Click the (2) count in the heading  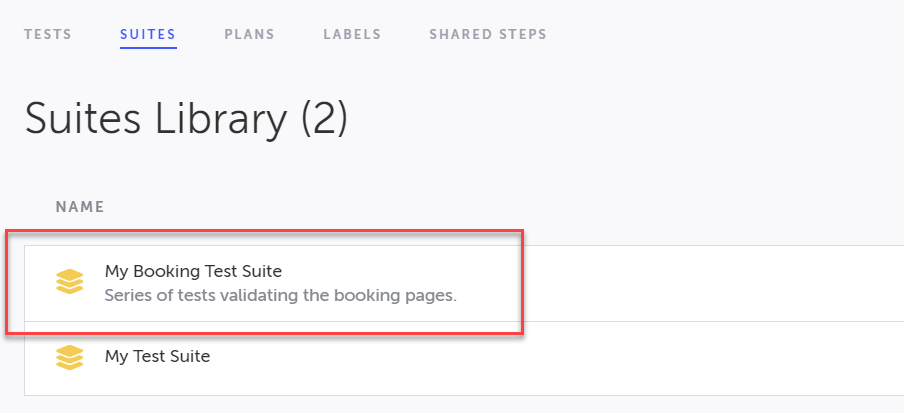324,119
